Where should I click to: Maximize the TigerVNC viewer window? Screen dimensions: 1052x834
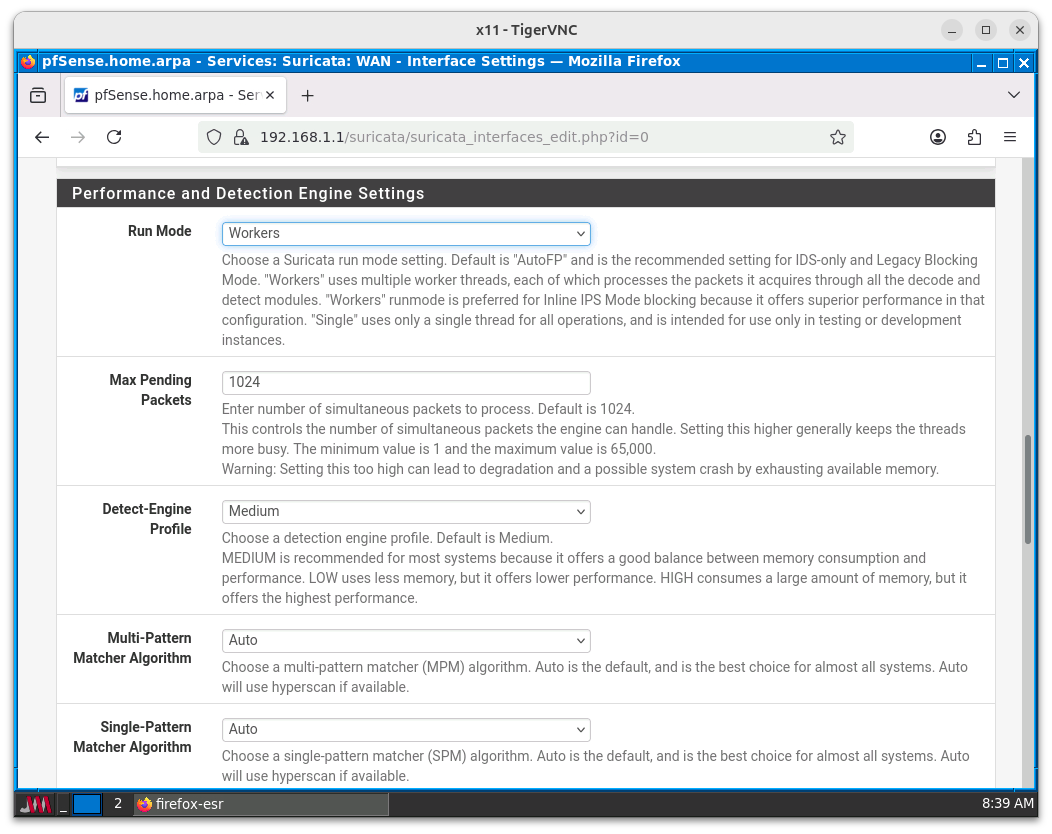[x=986, y=30]
